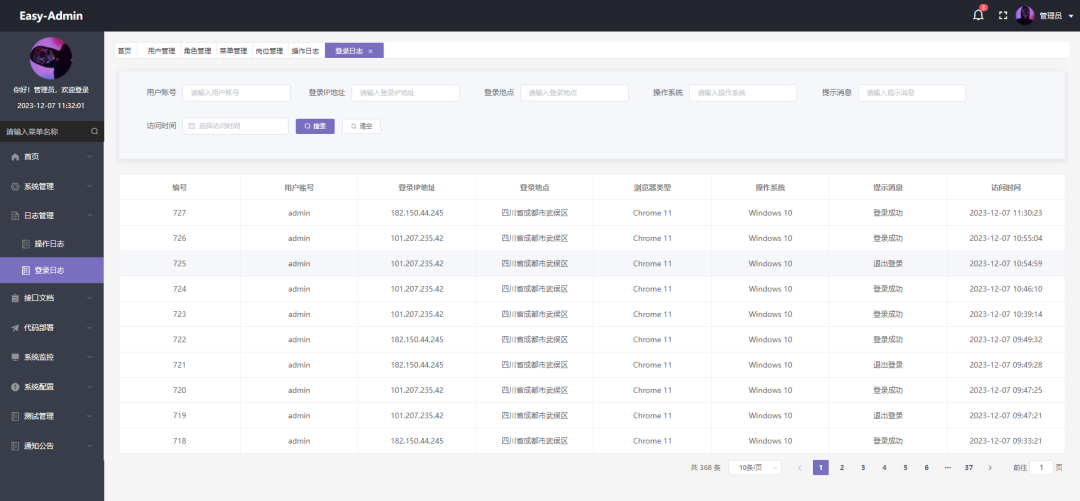Switch to the 操作日志 tab
Image resolution: width=1080 pixels, height=501 pixels.
point(305,51)
